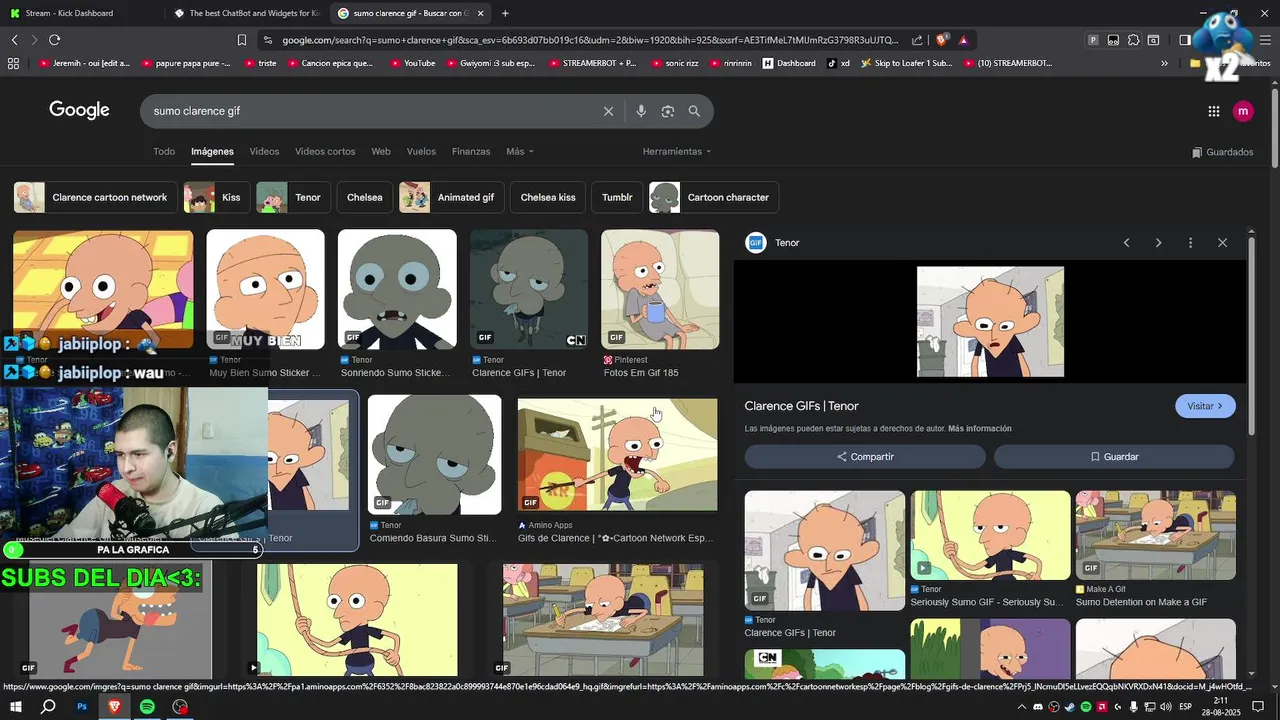This screenshot has width=1280, height=720.
Task: Click the google.com search URL in address bar
Action: pyautogui.click(x=590, y=40)
